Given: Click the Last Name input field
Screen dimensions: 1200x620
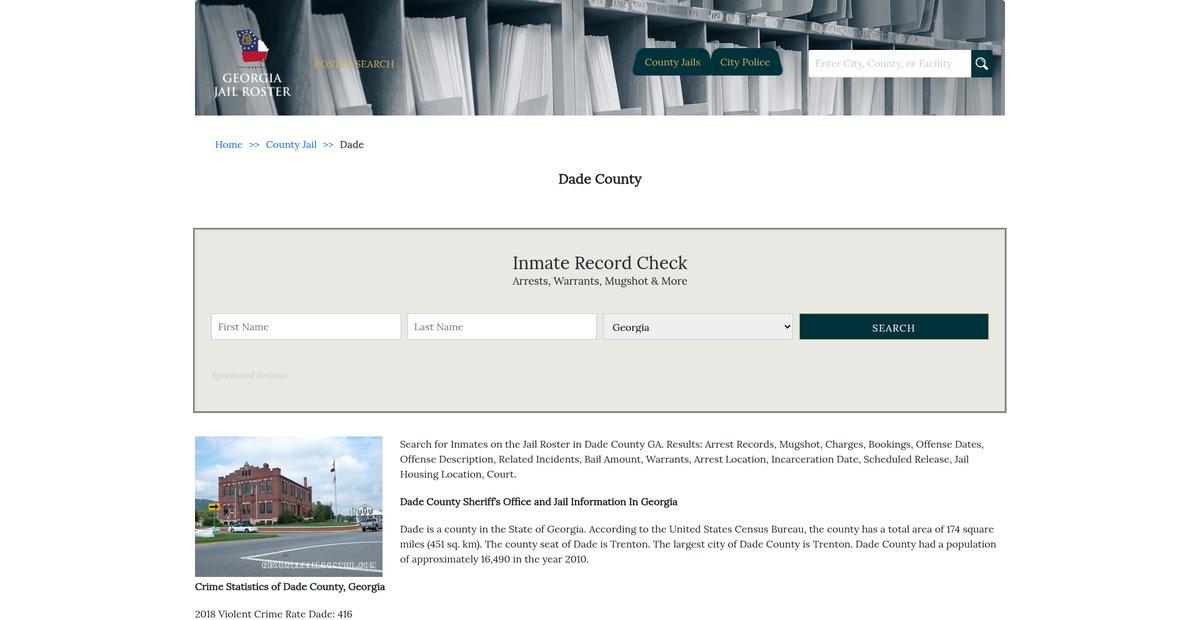Looking at the screenshot, I should [x=502, y=327].
